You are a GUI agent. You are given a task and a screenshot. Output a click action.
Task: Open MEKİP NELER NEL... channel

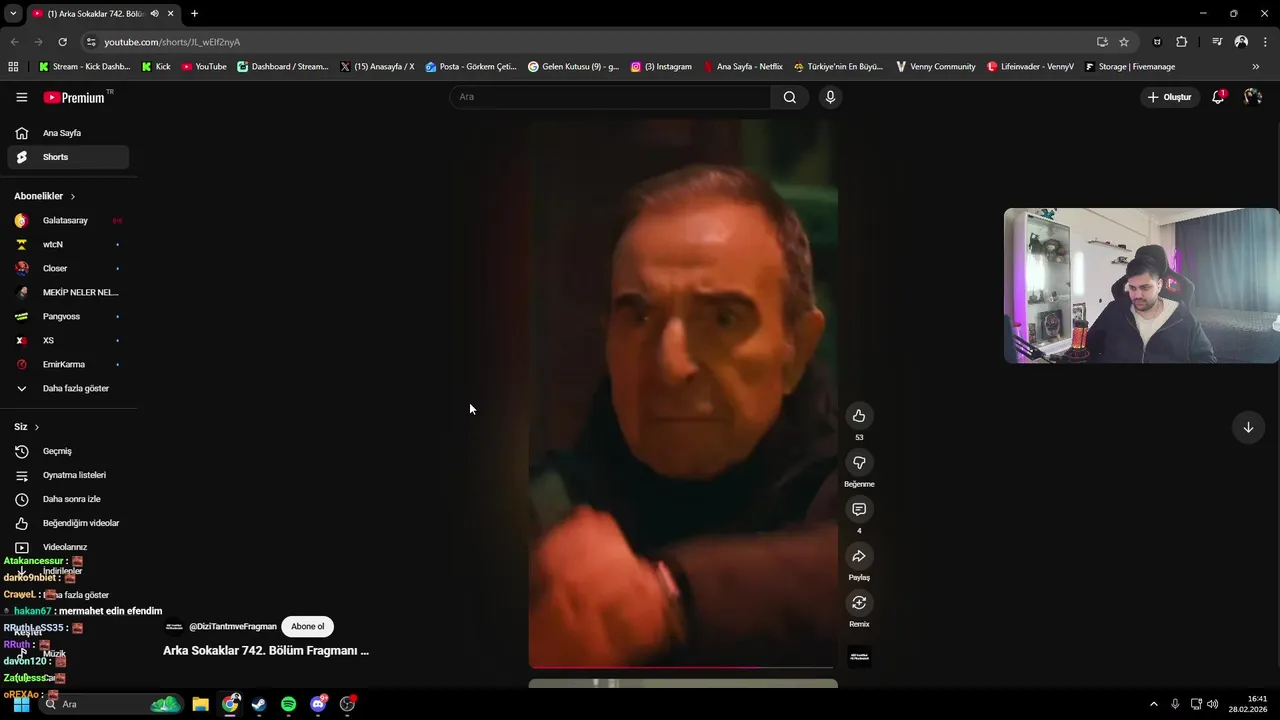click(68, 292)
